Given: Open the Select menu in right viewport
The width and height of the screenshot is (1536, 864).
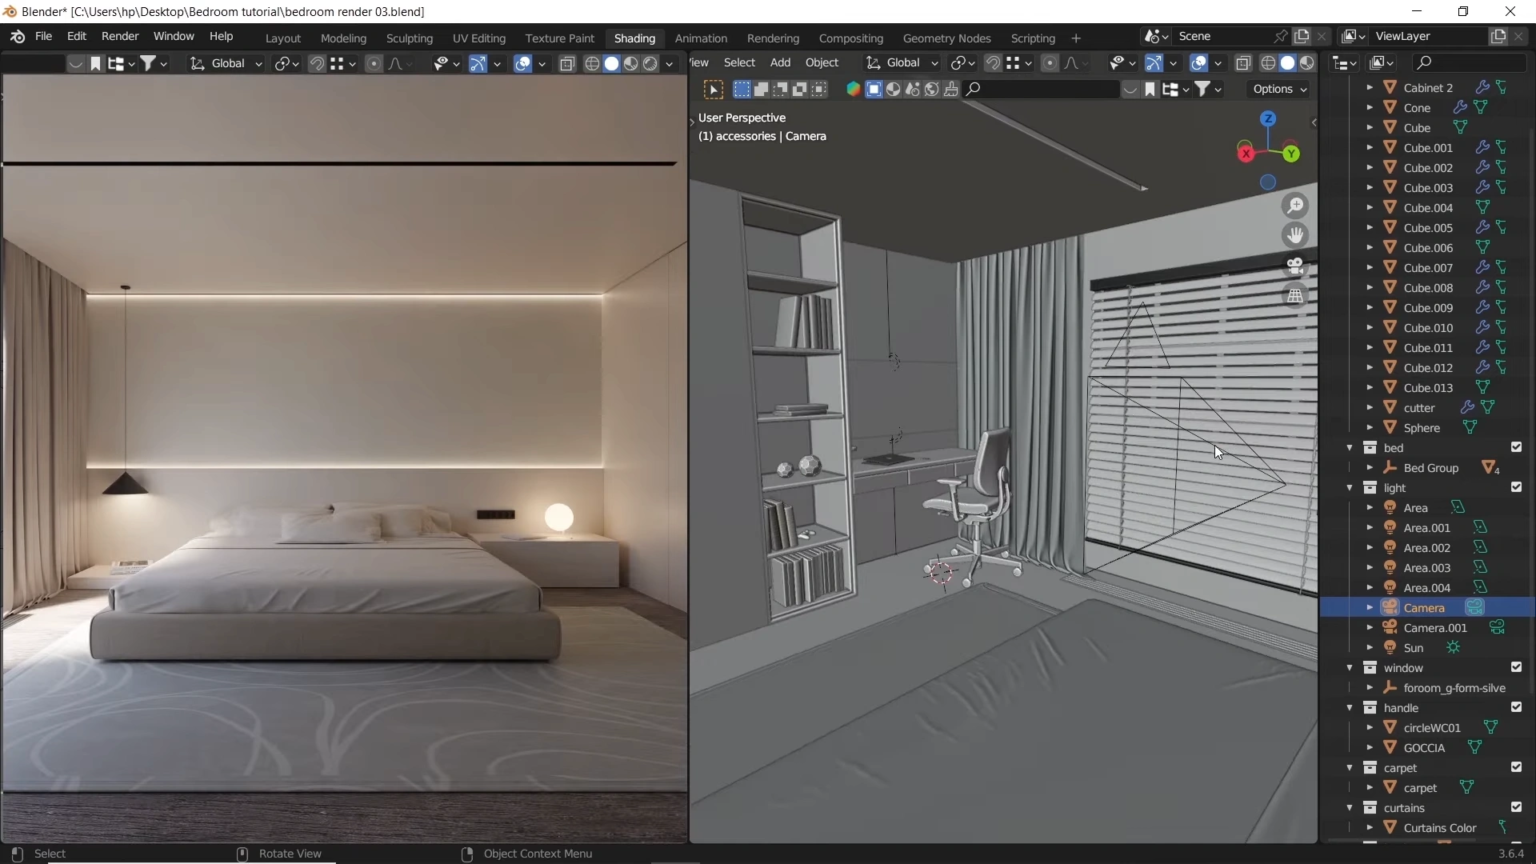Looking at the screenshot, I should (x=739, y=63).
